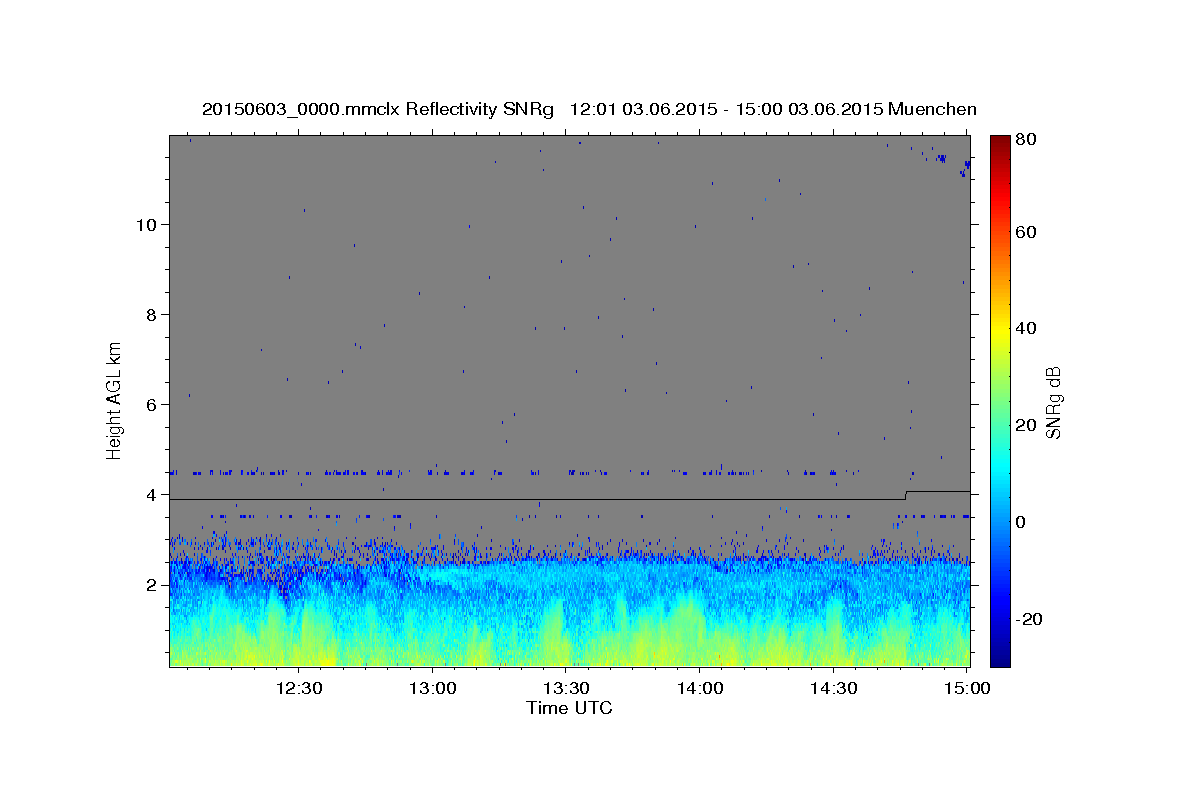Click the step in the black line near 14:45
This screenshot has width=1200, height=800.
pos(906,495)
